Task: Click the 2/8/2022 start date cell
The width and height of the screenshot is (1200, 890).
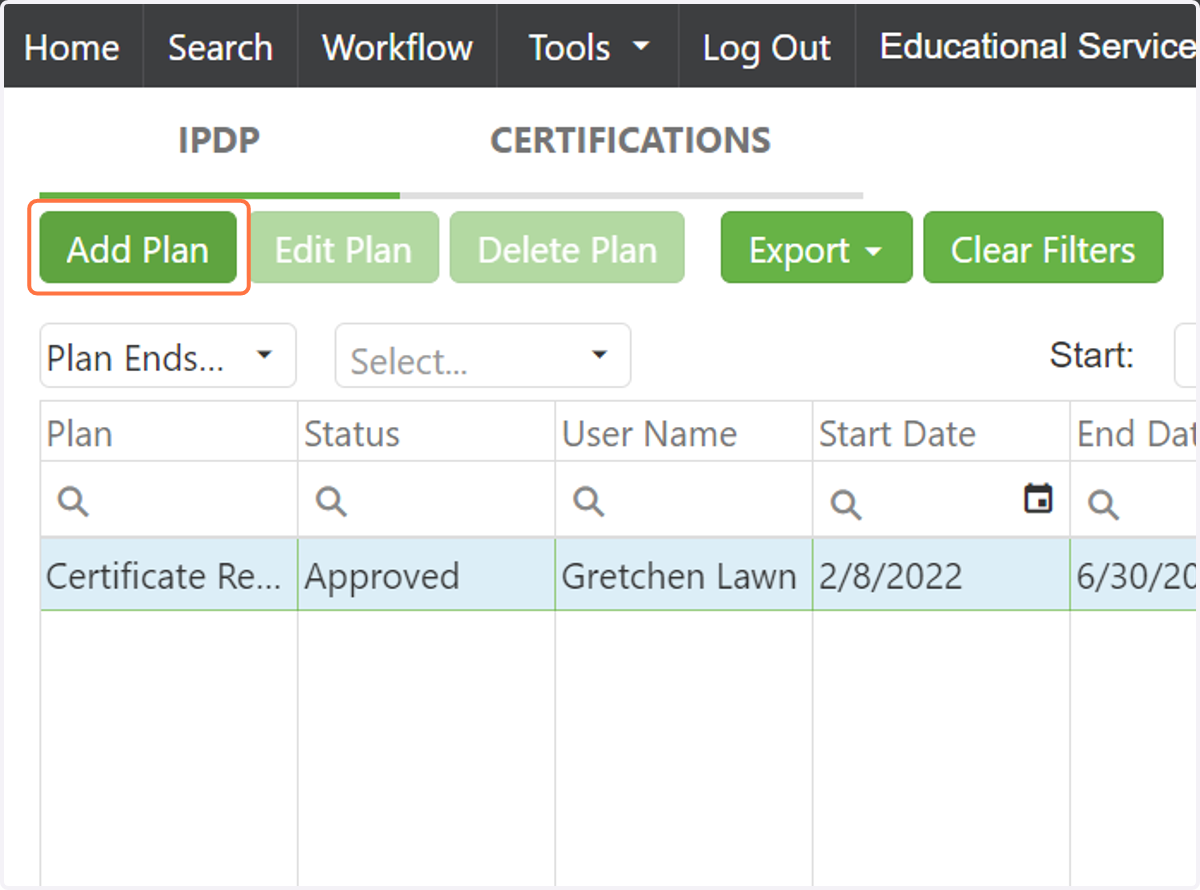Action: [941, 575]
